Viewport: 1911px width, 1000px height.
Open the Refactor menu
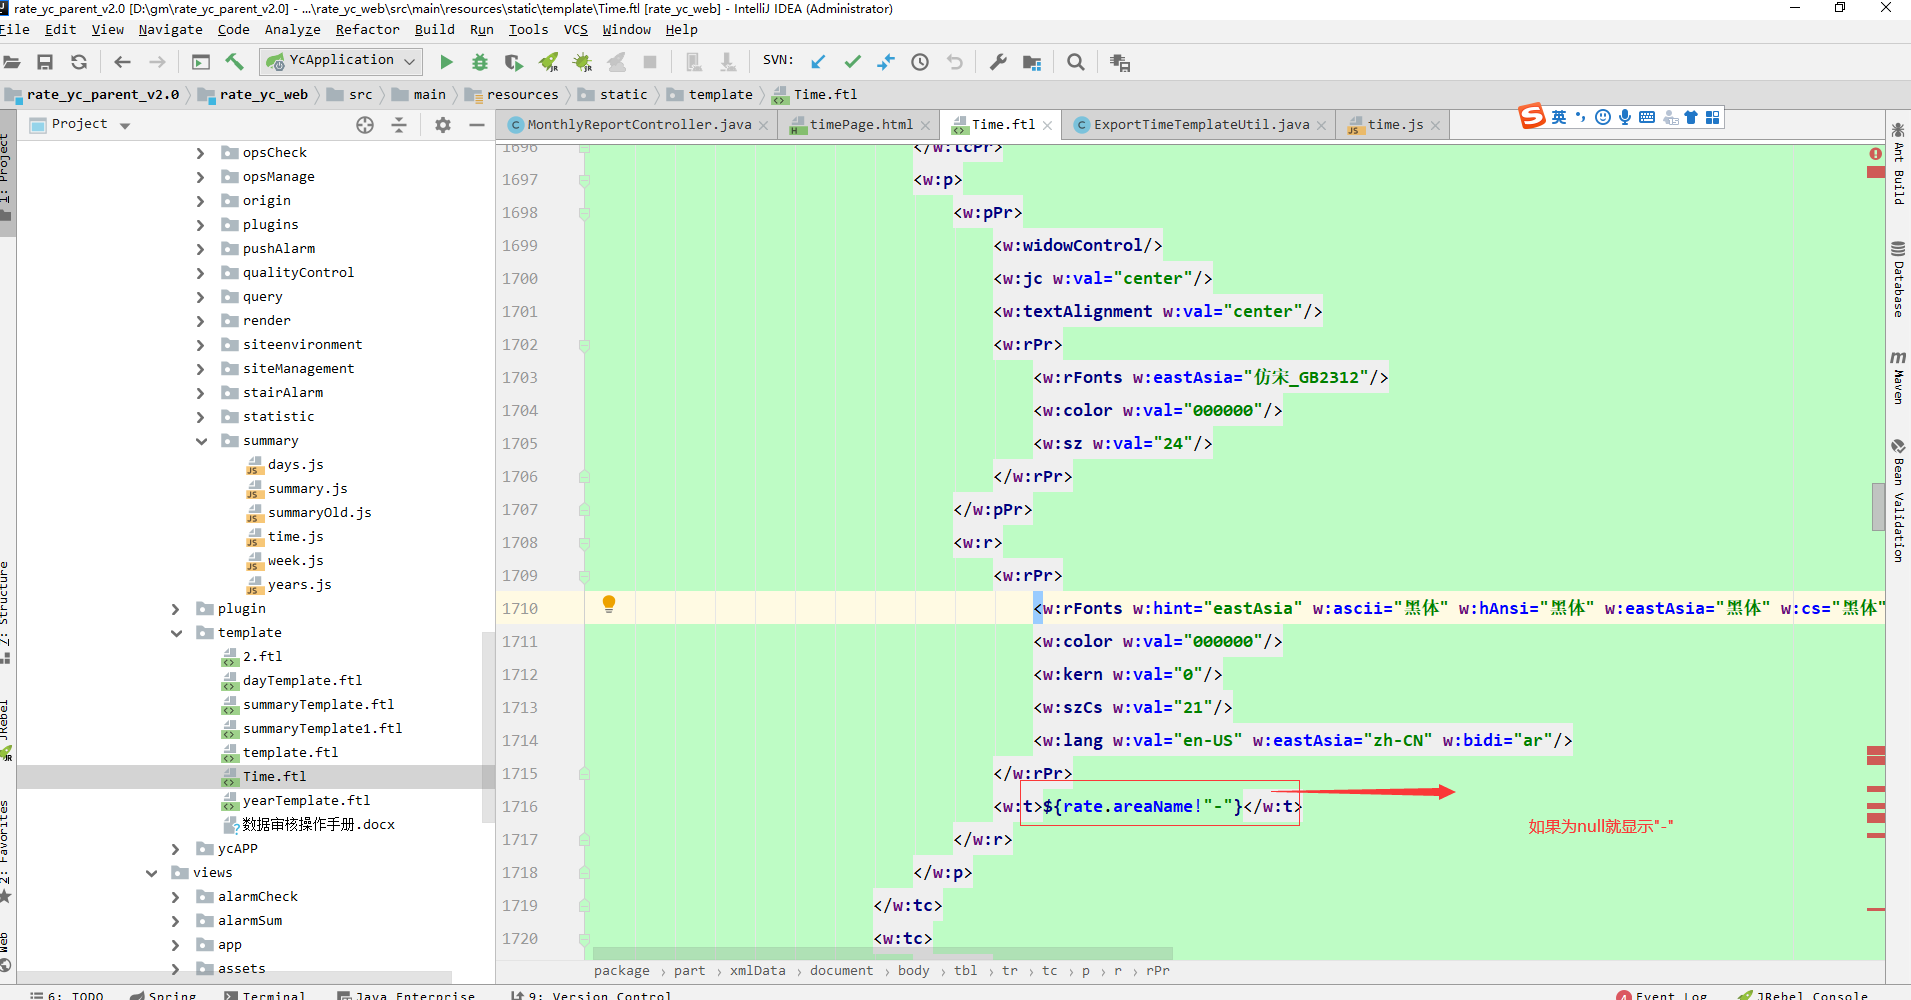[367, 30]
